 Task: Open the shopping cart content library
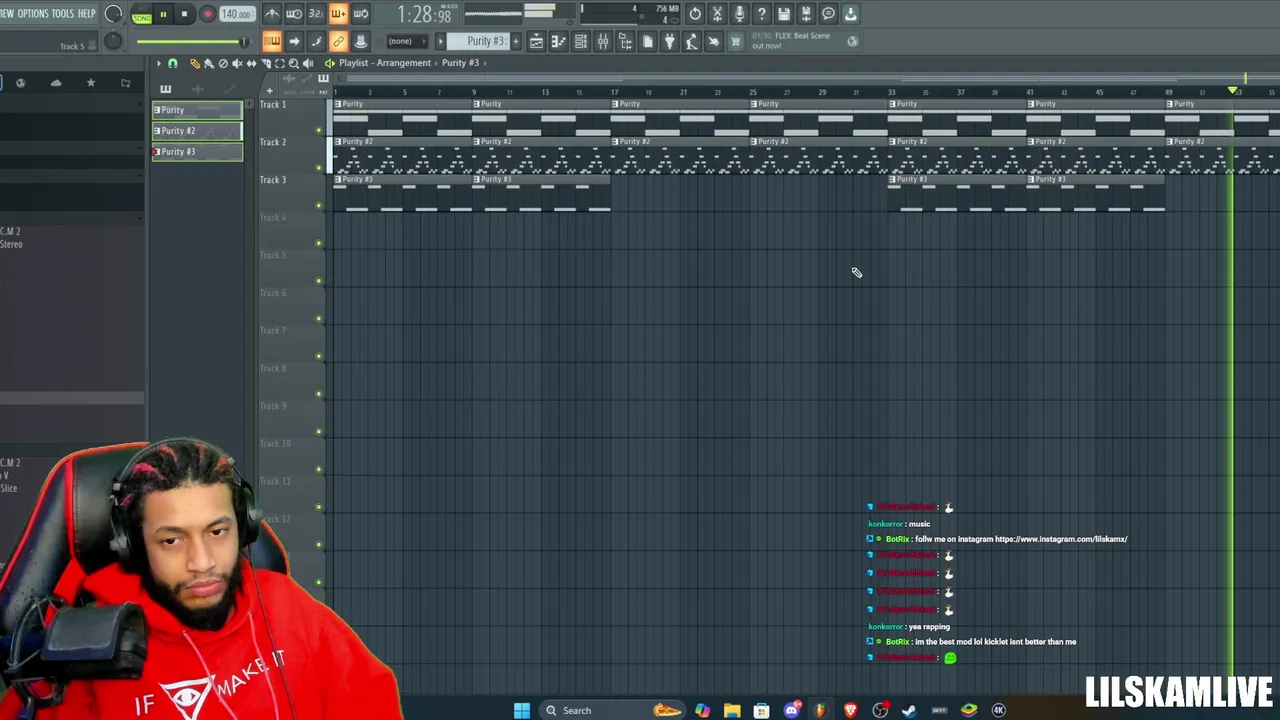coord(735,41)
